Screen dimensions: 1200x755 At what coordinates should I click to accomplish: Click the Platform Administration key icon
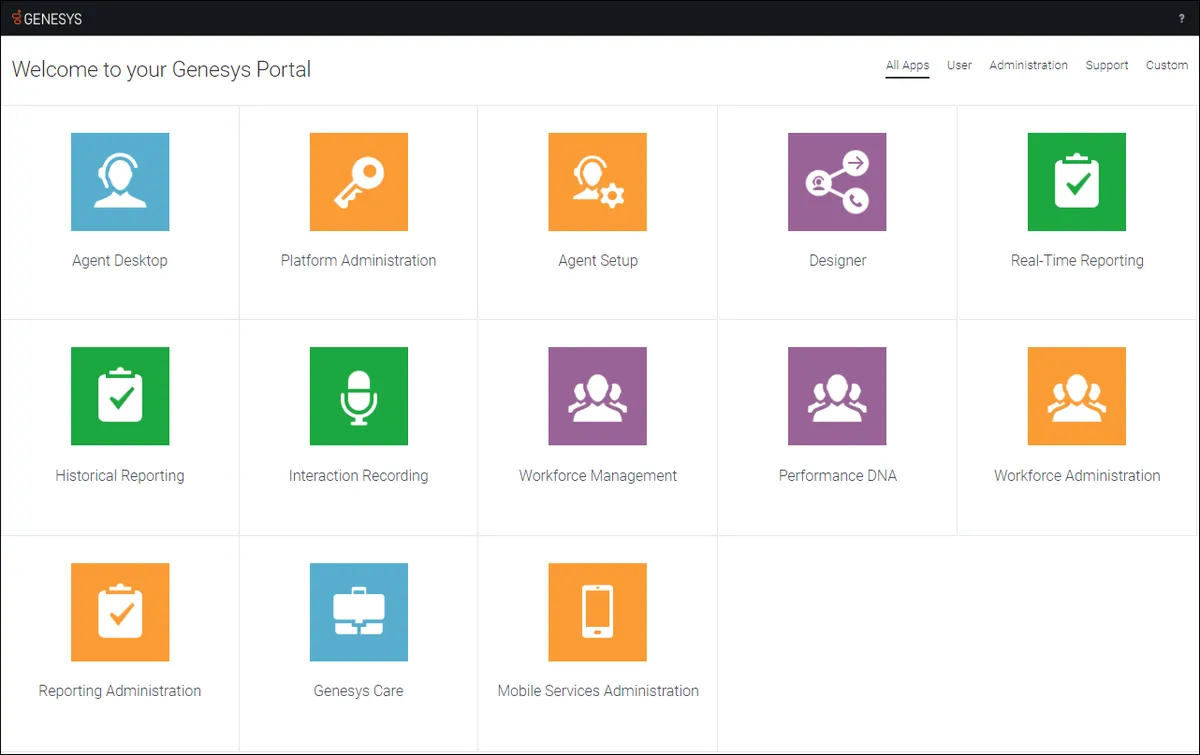click(358, 182)
